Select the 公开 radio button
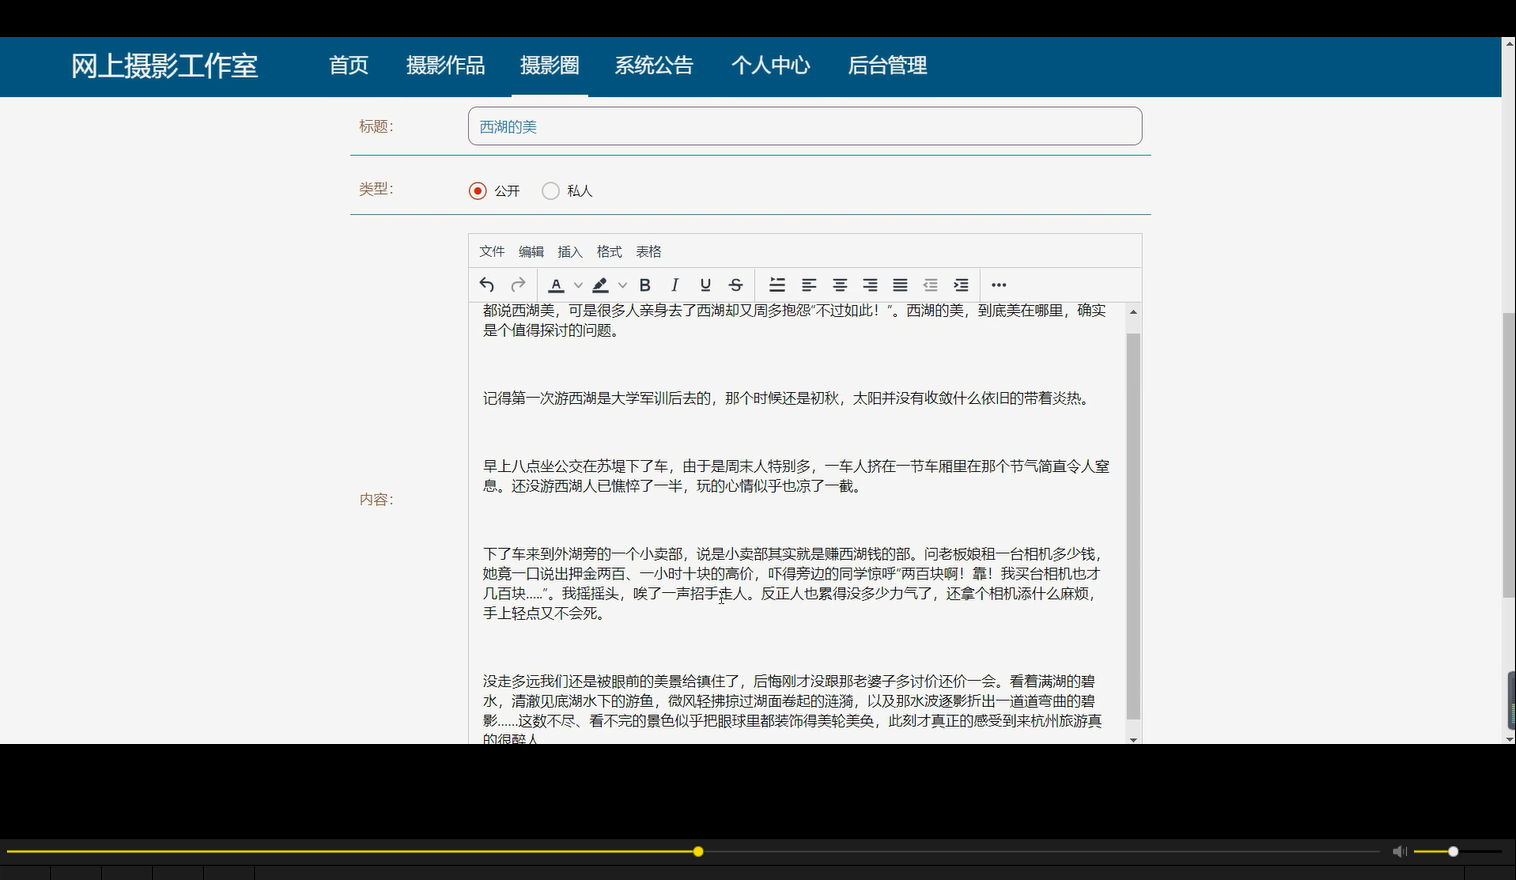Viewport: 1516px width, 880px height. click(477, 190)
